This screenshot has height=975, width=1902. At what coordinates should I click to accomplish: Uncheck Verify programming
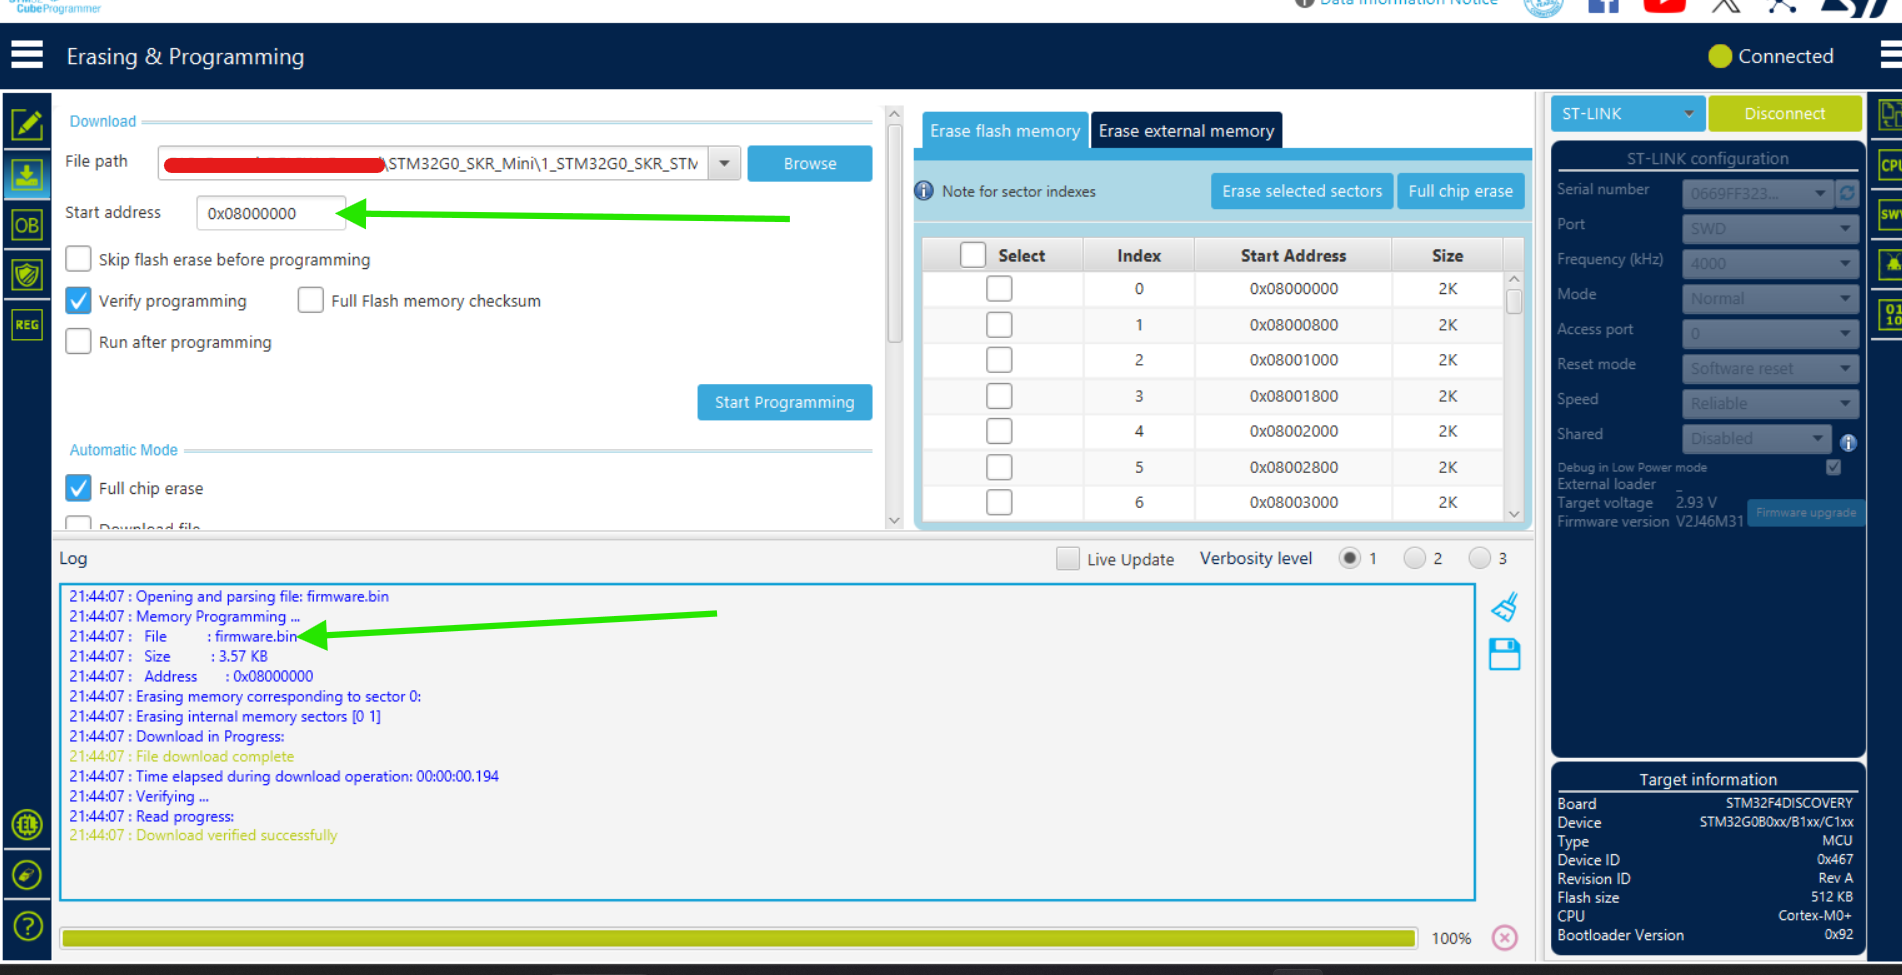pyautogui.click(x=78, y=300)
